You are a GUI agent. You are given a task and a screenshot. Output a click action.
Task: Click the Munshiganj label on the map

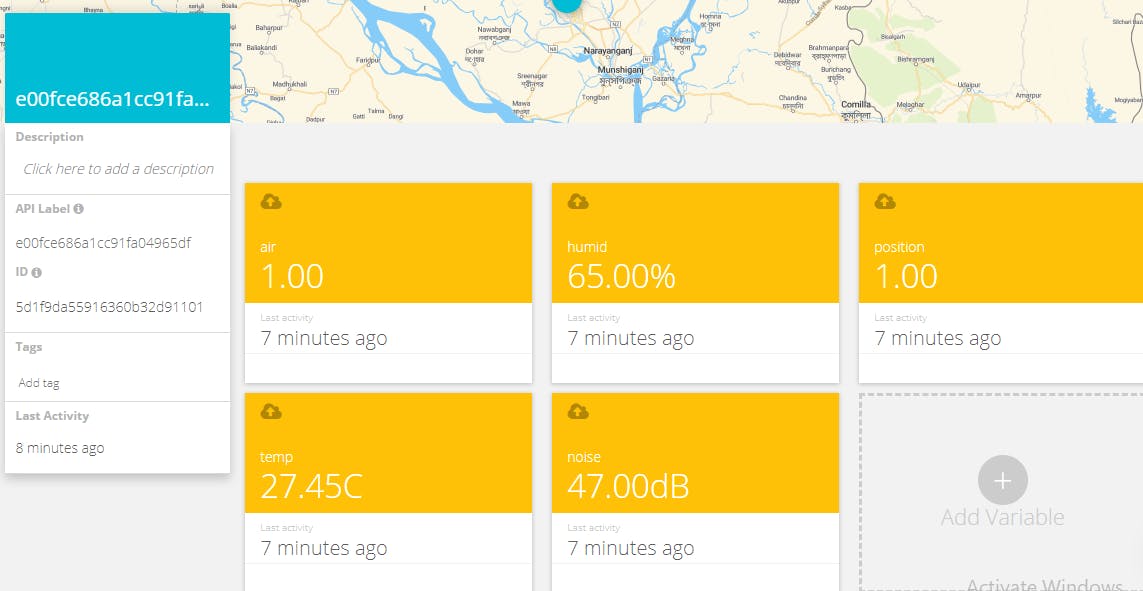point(620,69)
